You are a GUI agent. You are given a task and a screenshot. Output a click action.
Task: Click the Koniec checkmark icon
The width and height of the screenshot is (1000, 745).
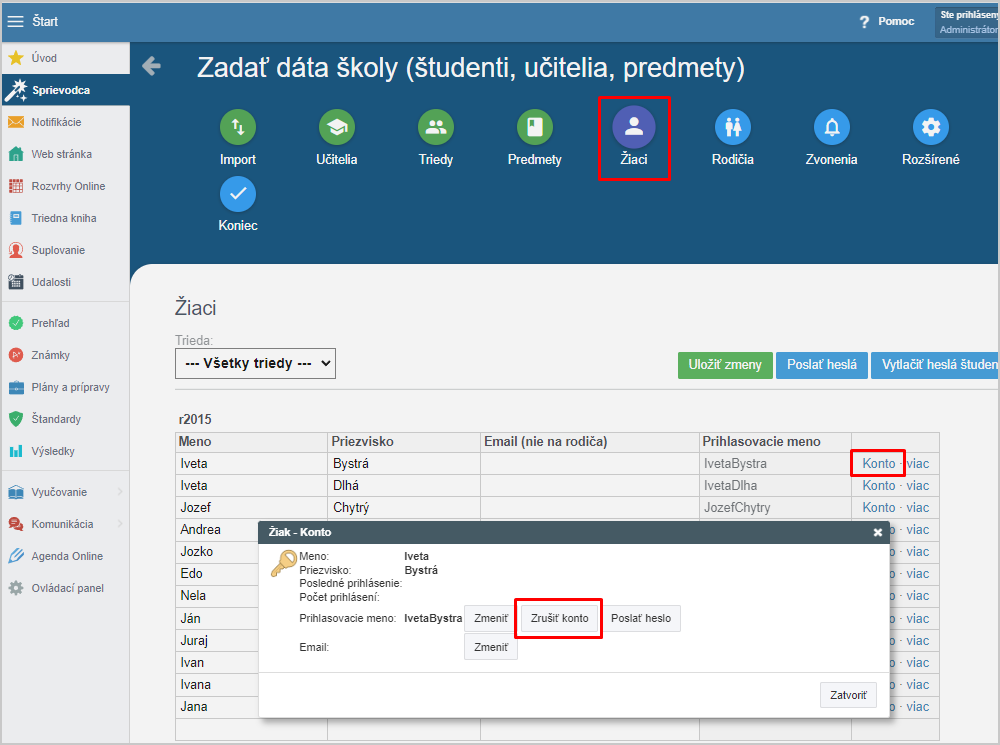pyautogui.click(x=238, y=193)
